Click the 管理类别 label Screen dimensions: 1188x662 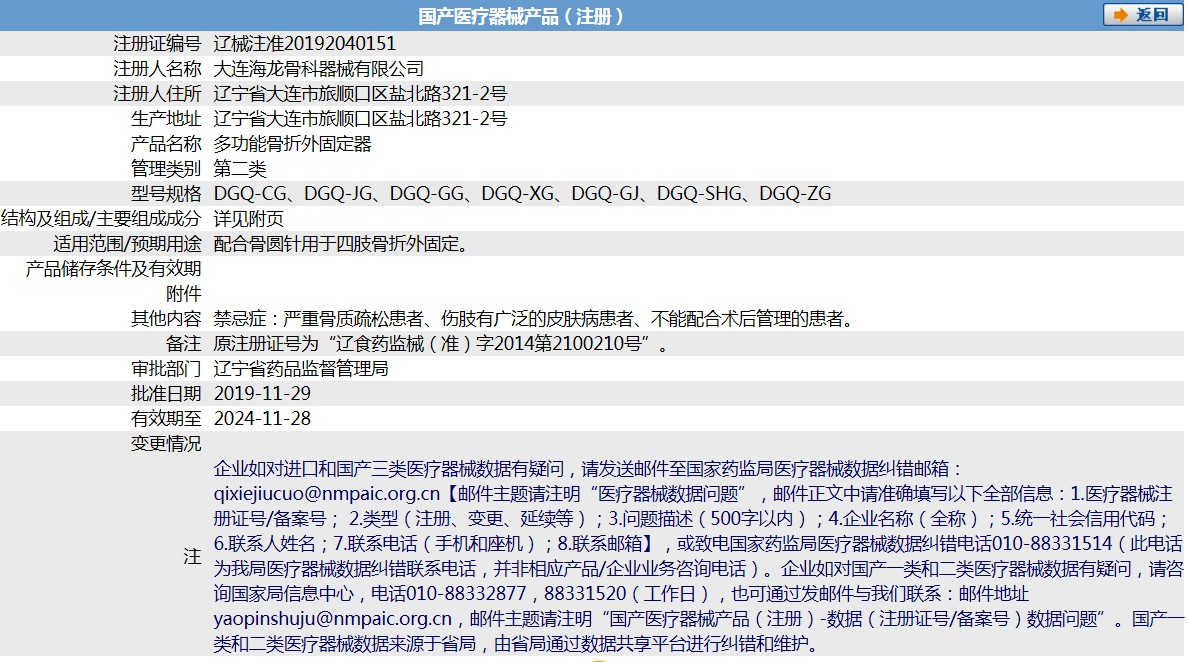point(166,169)
